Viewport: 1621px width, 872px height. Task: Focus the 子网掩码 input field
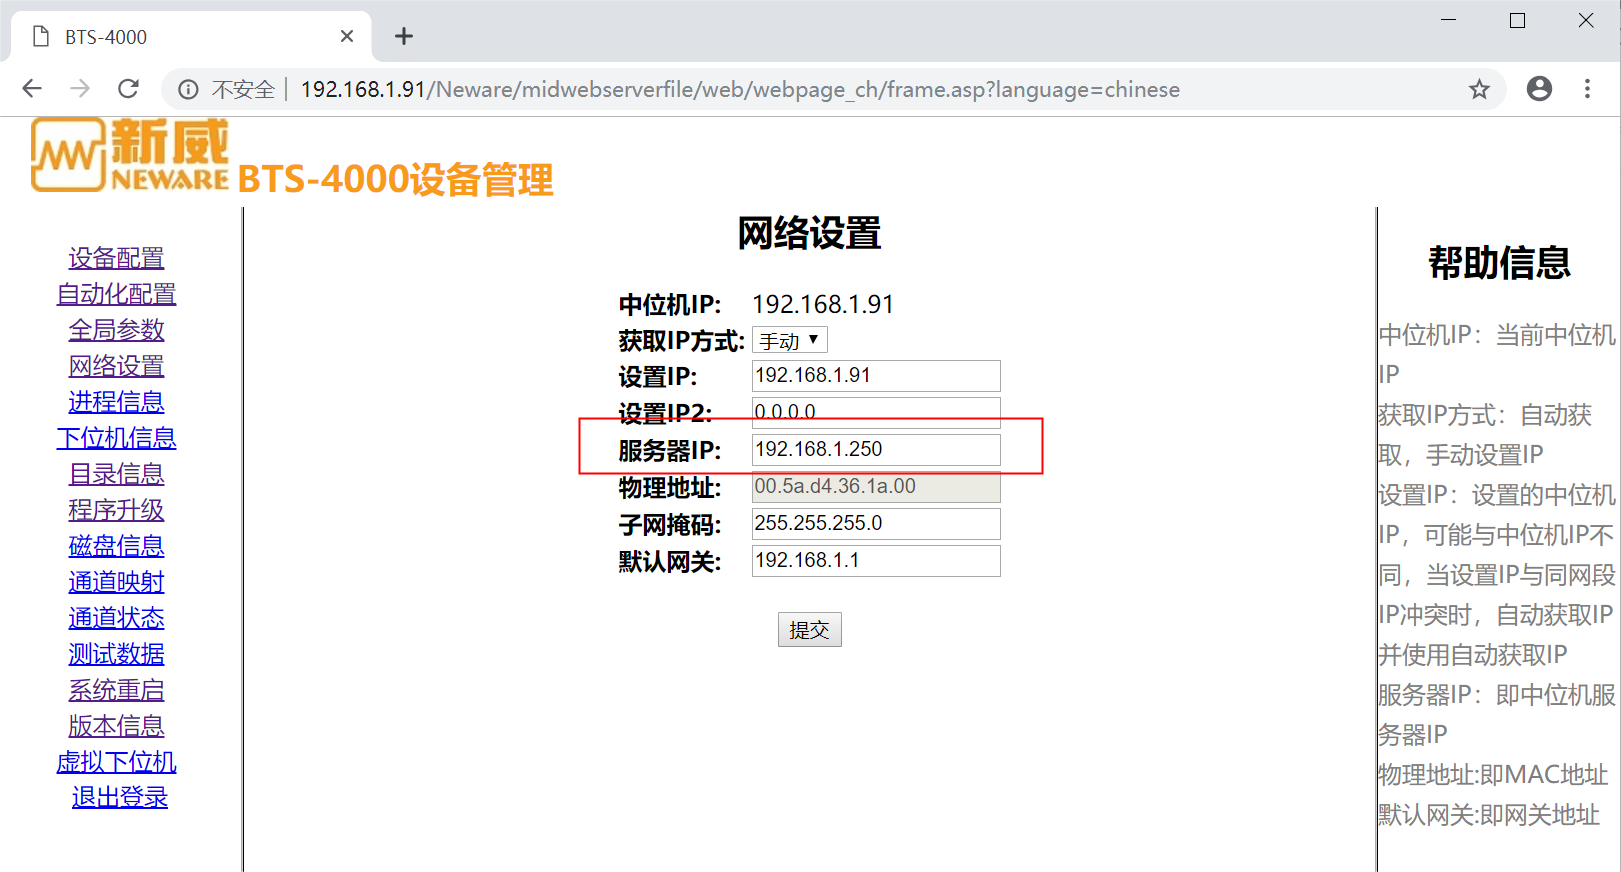tap(876, 524)
